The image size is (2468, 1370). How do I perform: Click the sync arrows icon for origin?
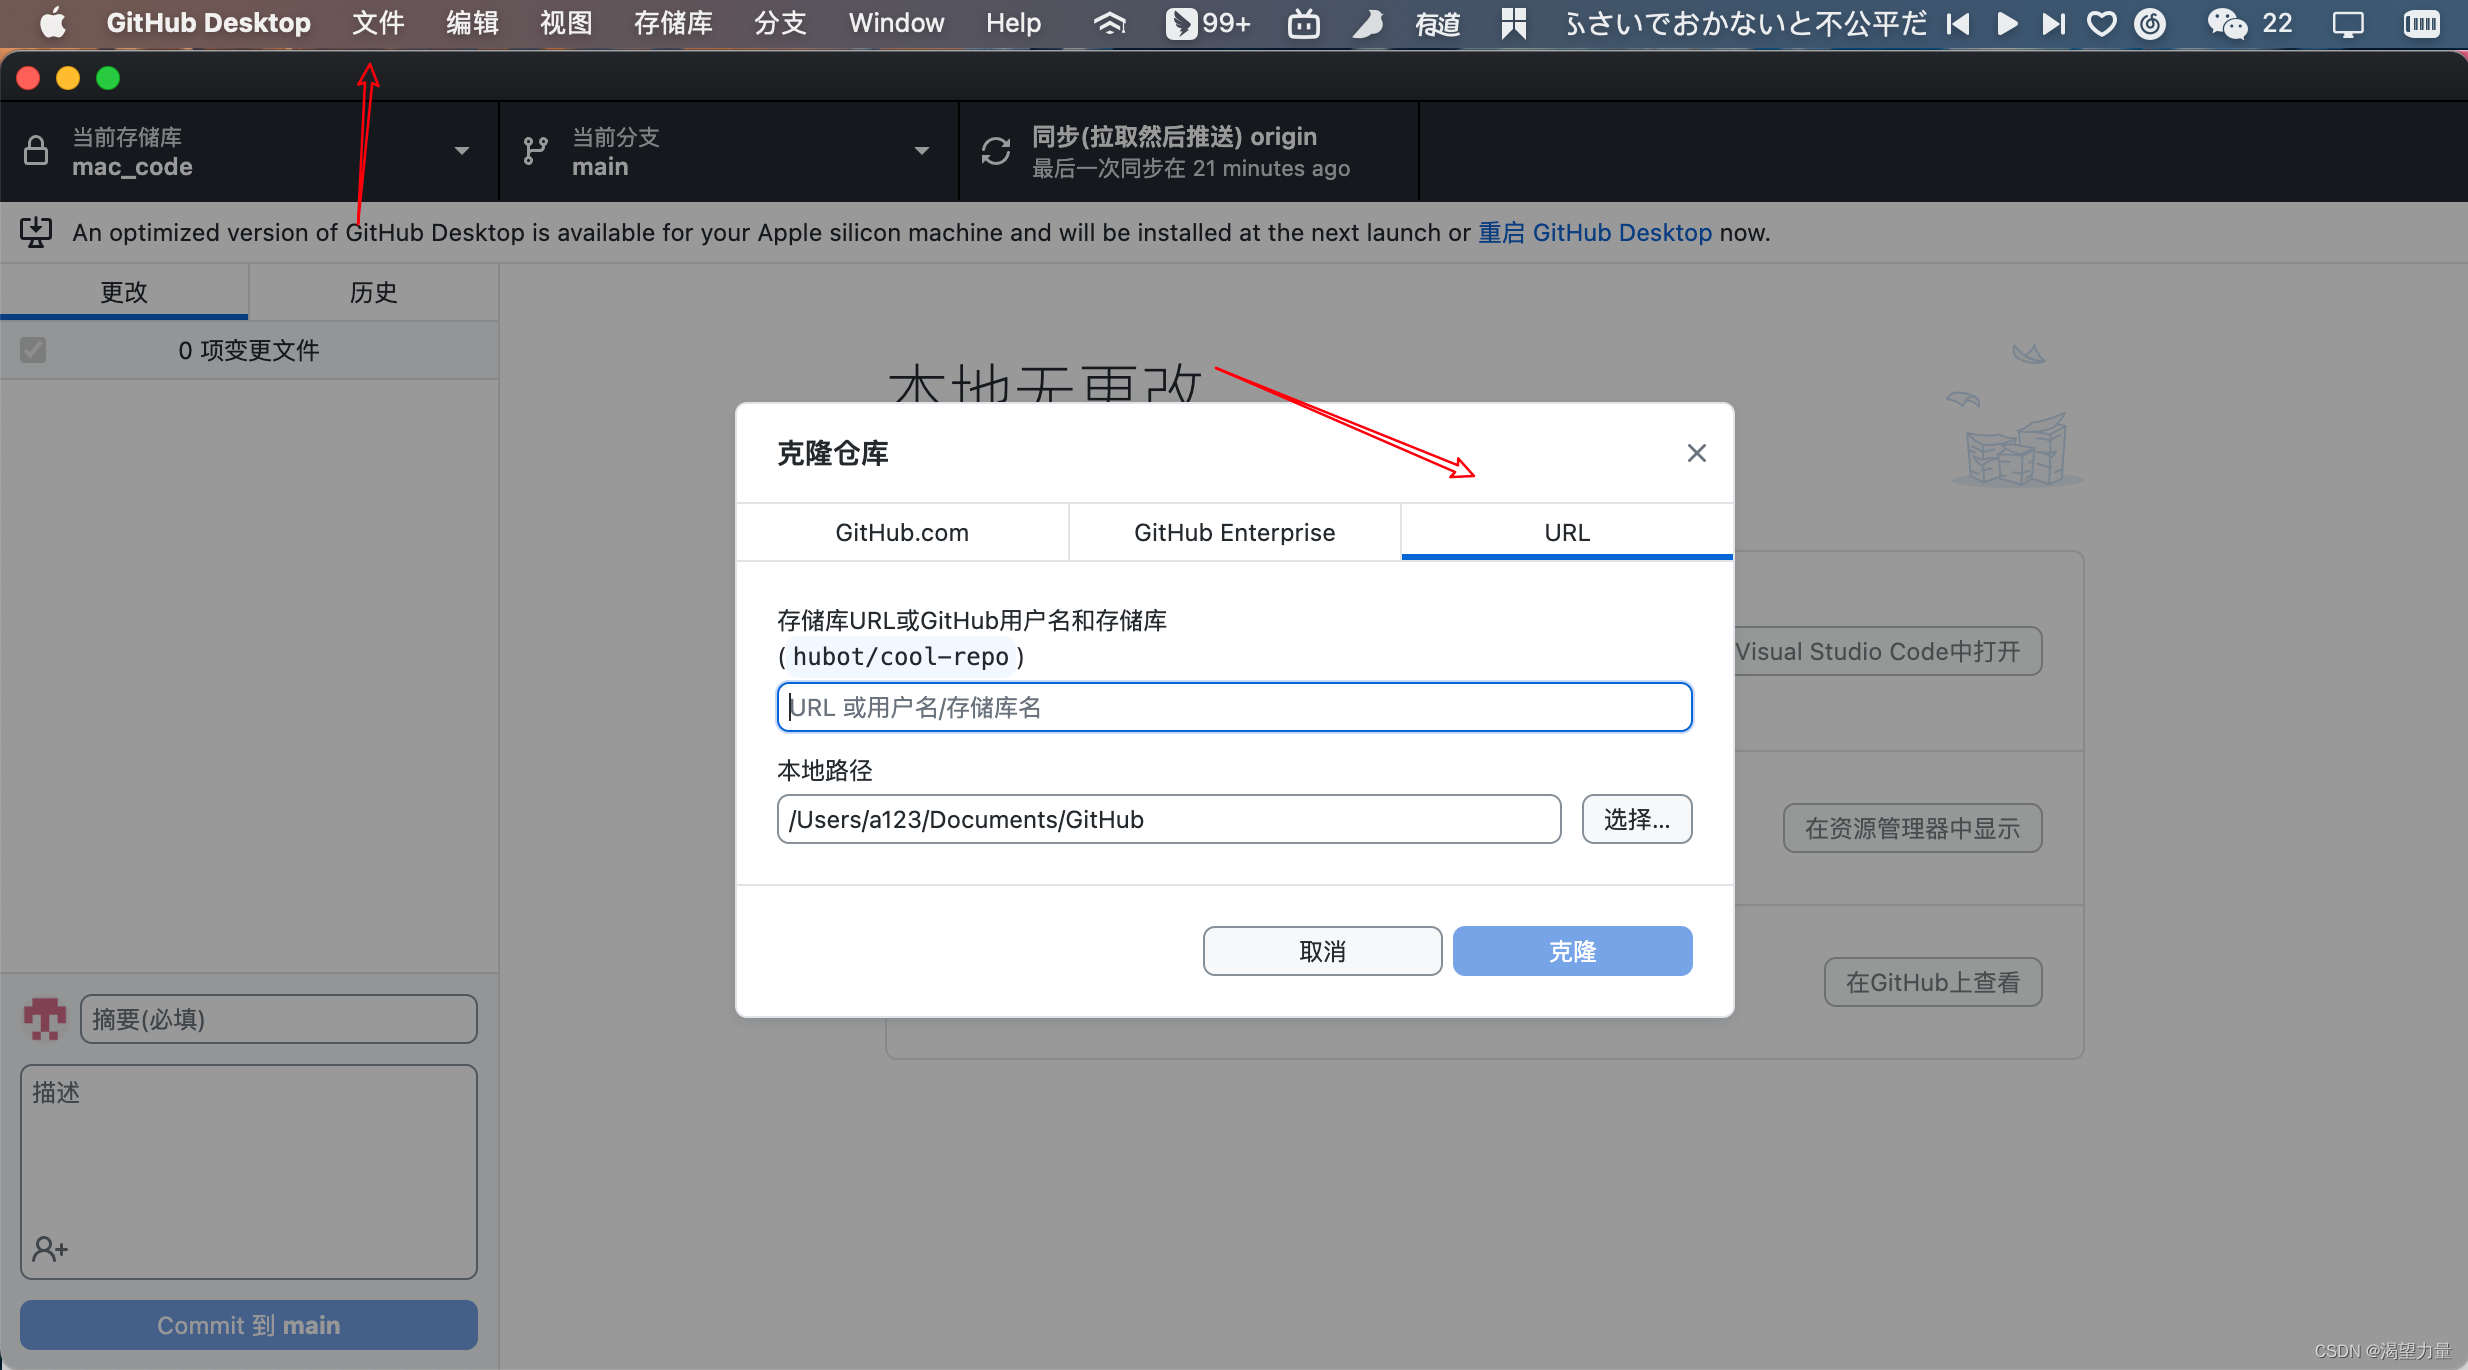[x=996, y=150]
